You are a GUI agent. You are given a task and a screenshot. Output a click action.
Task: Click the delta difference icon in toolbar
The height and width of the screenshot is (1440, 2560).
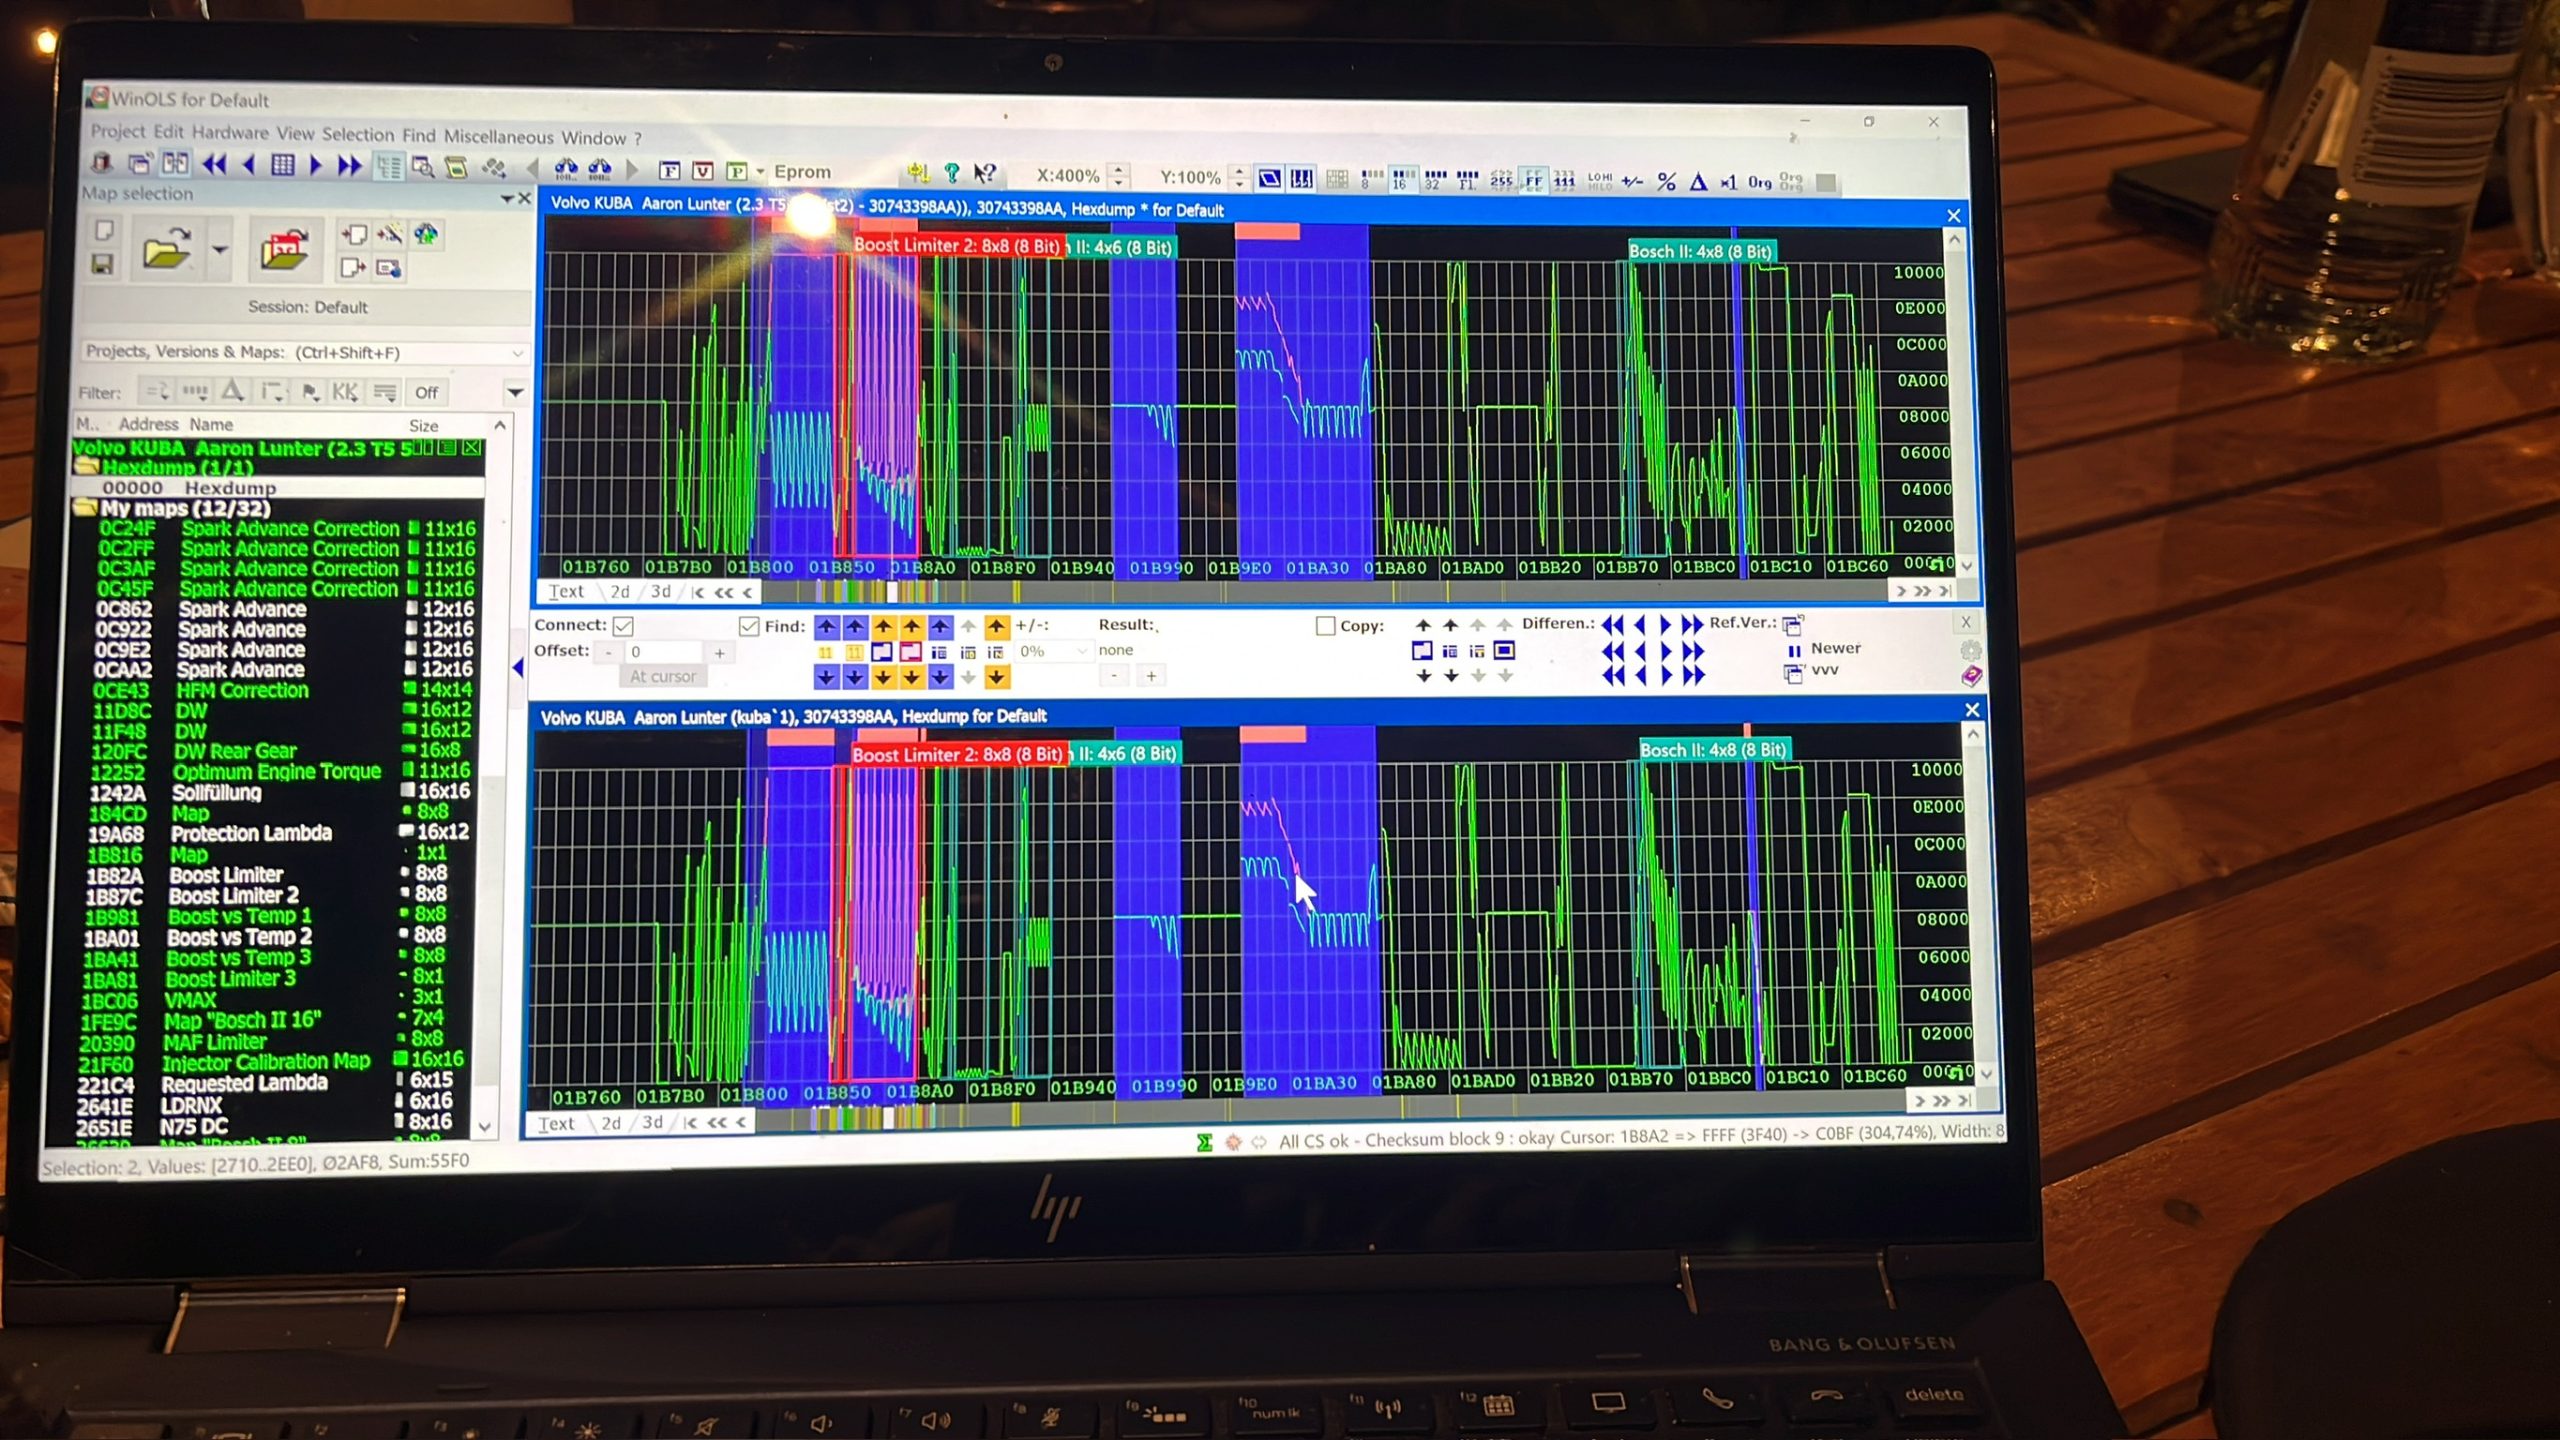(1698, 181)
